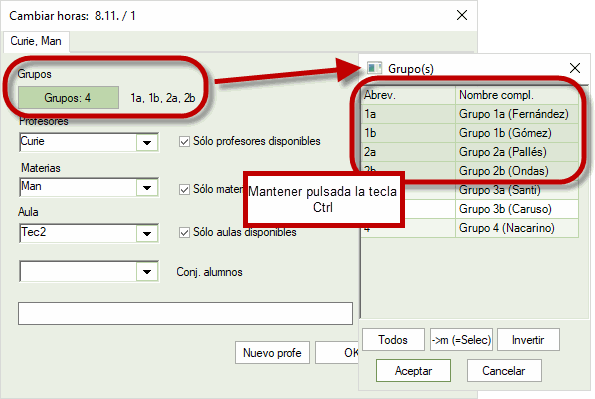Click the Man text in Materias field
Viewport: 595px width, 399px height.
point(31,186)
